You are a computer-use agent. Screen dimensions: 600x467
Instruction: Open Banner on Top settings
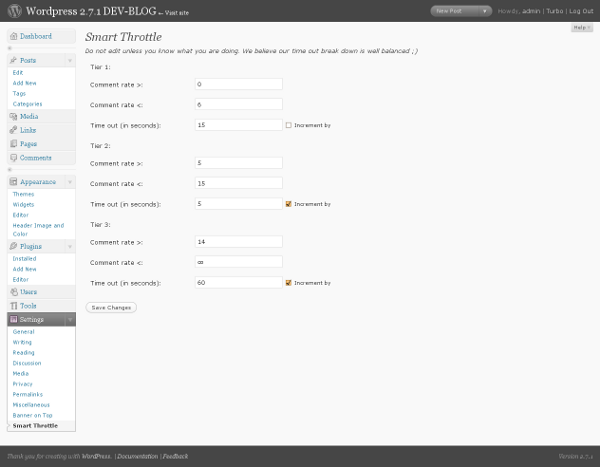point(32,415)
